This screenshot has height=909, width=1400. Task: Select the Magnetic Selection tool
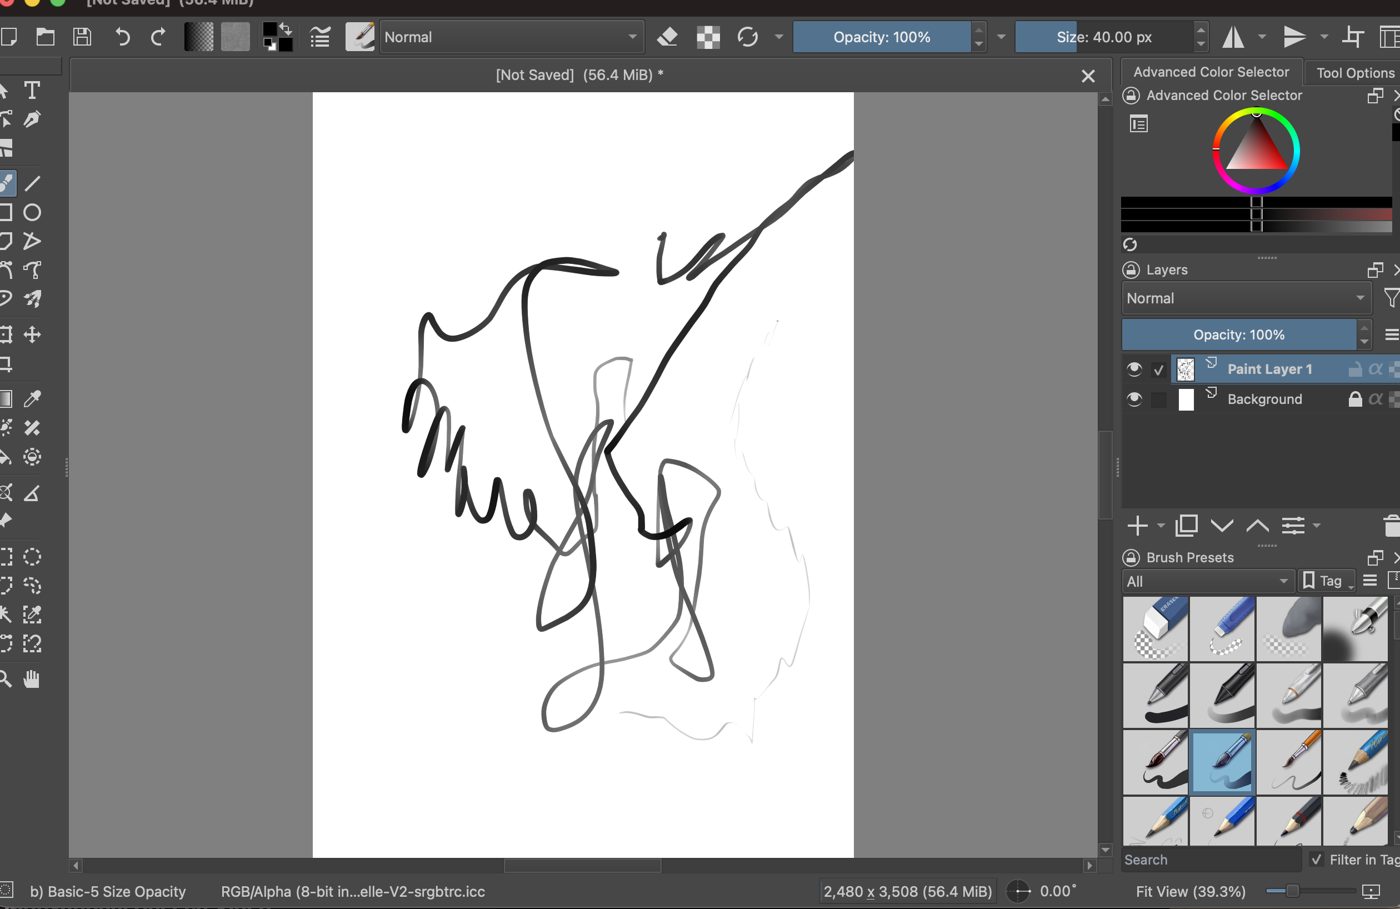32,644
